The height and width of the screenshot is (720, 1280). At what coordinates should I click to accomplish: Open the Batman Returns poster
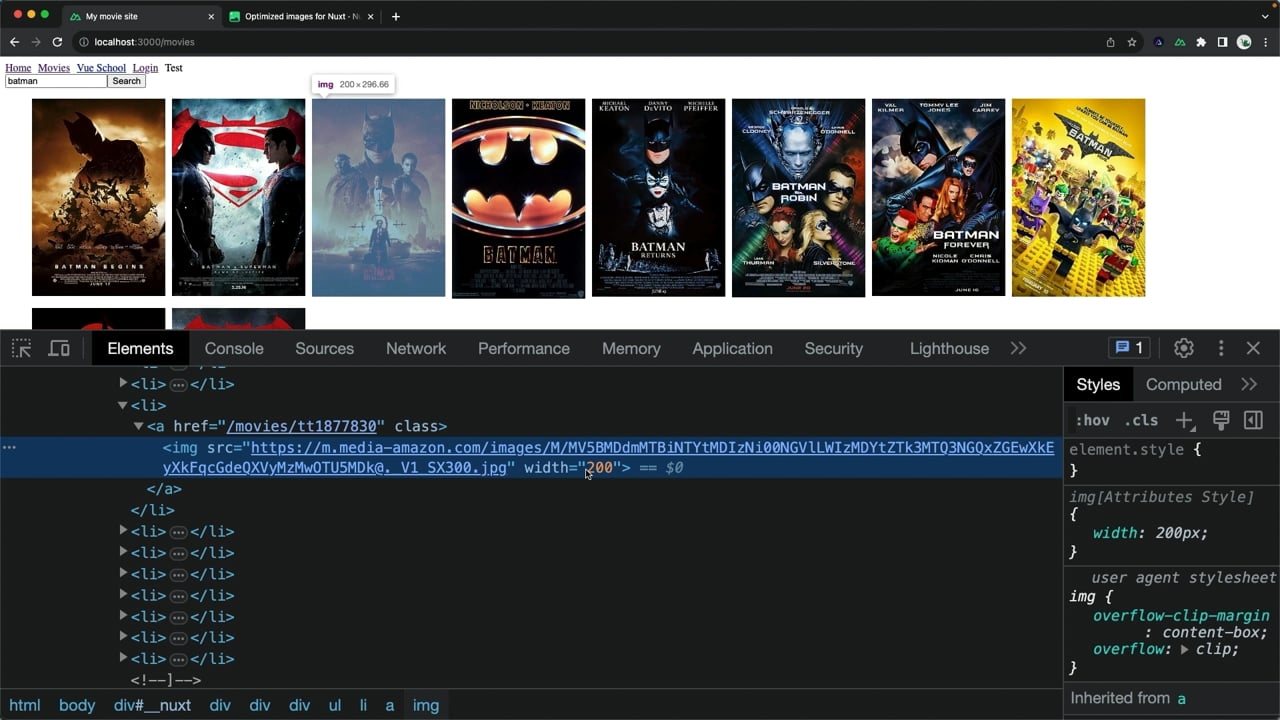[658, 197]
